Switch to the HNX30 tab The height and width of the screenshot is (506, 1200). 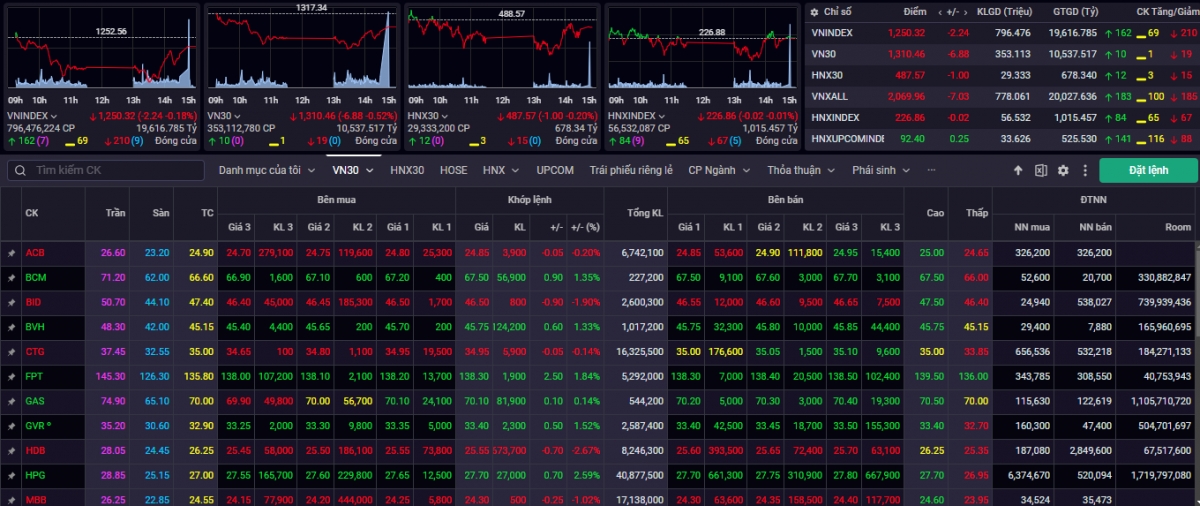(407, 170)
